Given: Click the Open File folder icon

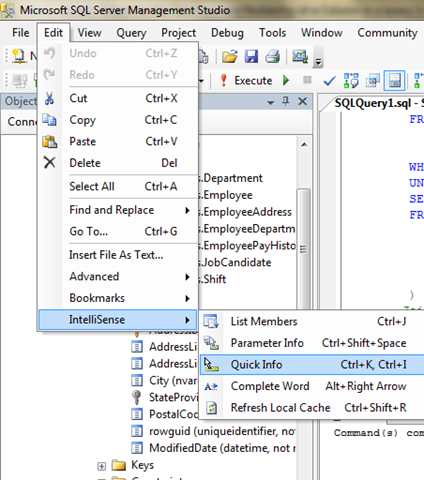Looking at the screenshot, I should [x=230, y=56].
